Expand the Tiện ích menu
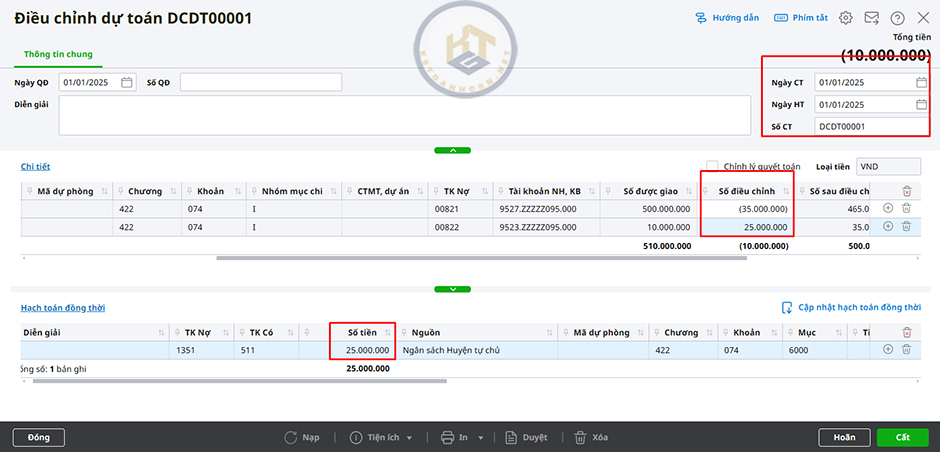Screen dimensions: 940x452 tap(383, 437)
